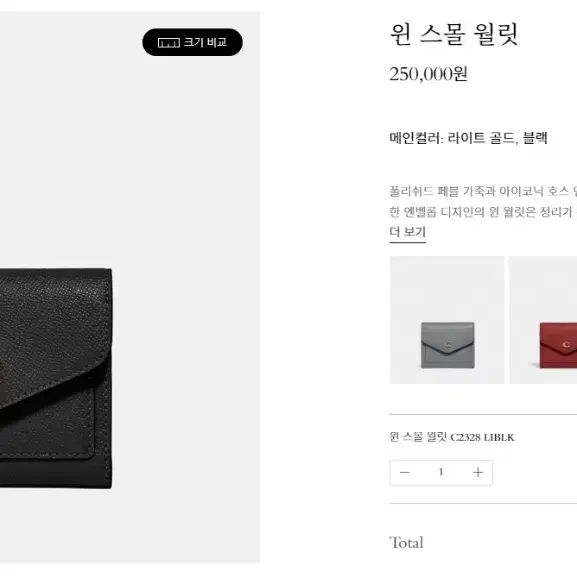Click the clasp on the gray wallet thumbnail

click(x=447, y=345)
